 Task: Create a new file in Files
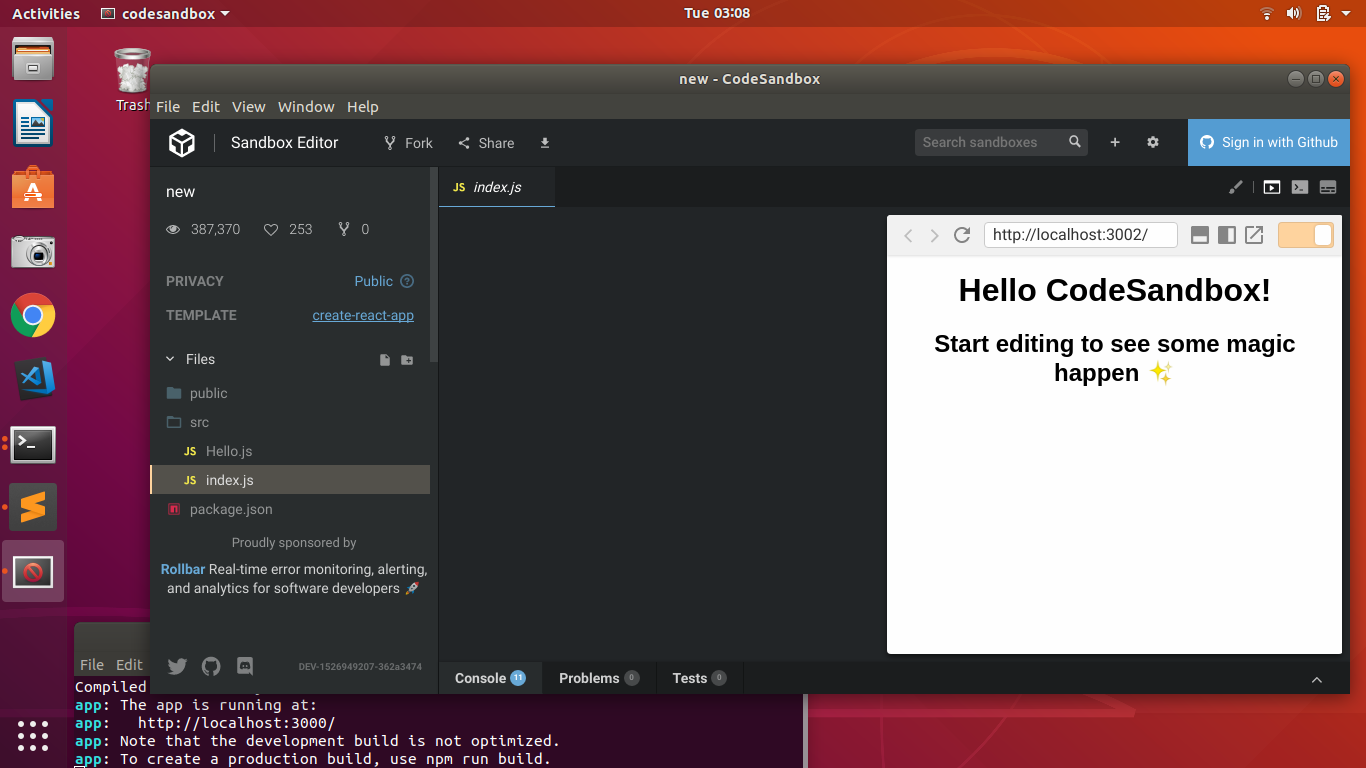point(385,360)
